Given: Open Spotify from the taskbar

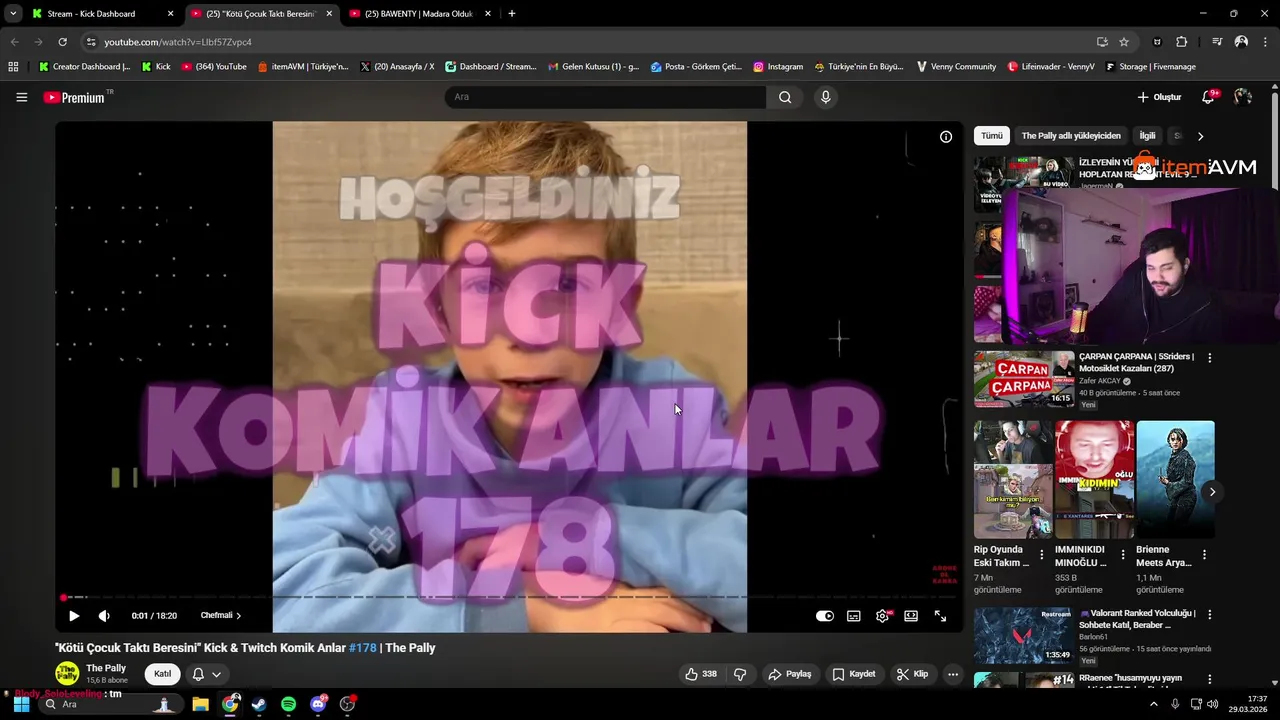Looking at the screenshot, I should [x=288, y=704].
